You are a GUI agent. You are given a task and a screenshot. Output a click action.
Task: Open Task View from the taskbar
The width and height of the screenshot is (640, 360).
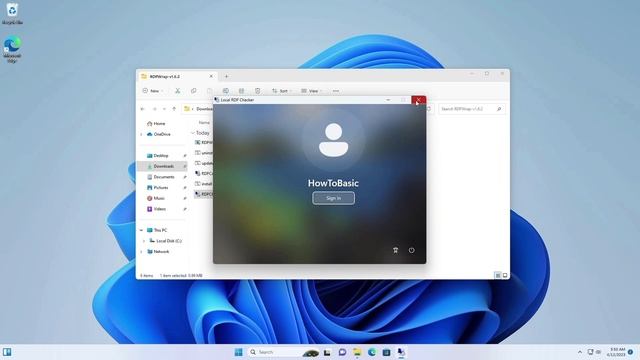pyautogui.click(x=327, y=352)
